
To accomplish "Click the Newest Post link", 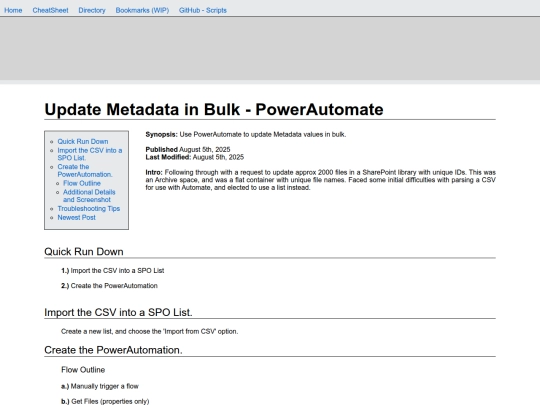I will [76, 218].
